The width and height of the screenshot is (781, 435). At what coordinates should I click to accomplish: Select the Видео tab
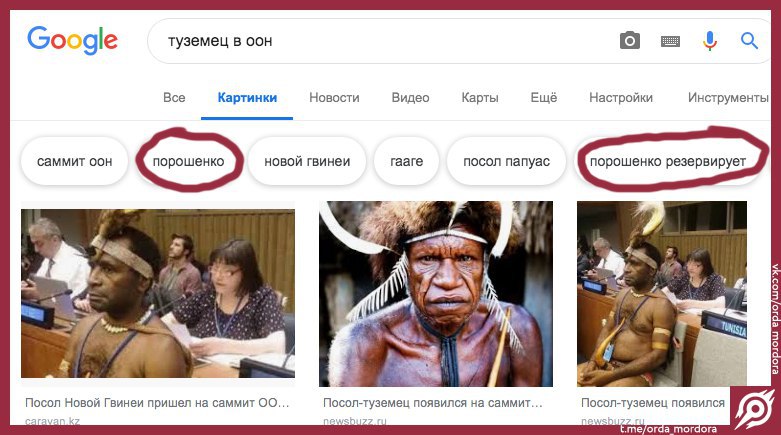(410, 98)
